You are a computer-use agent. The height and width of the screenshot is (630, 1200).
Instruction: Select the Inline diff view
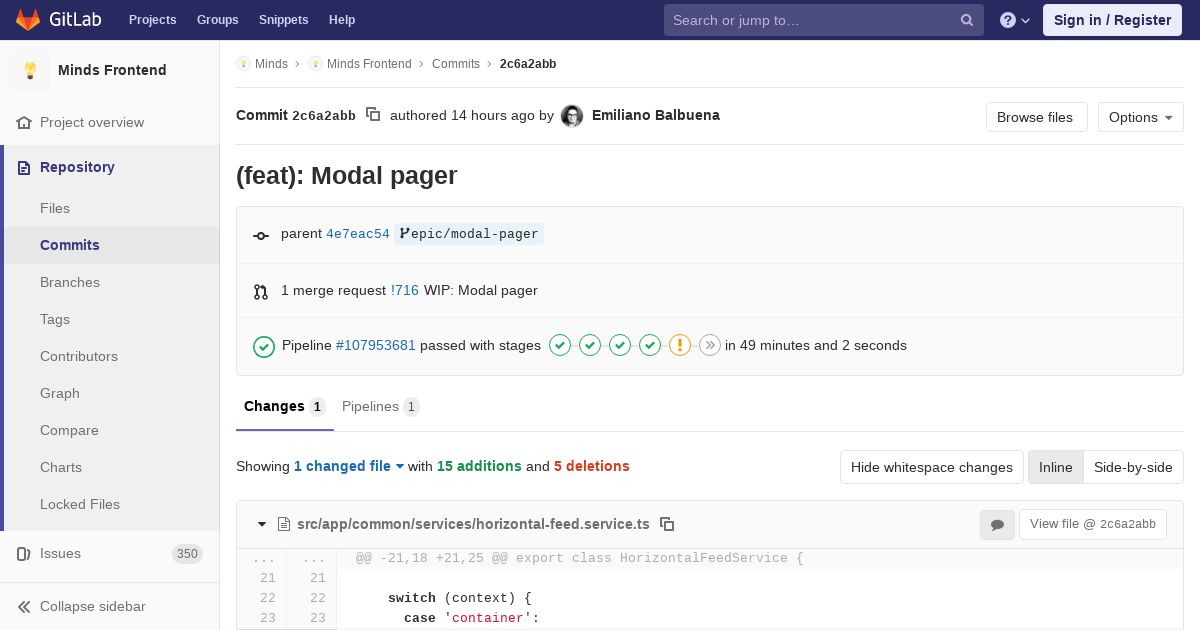click(x=1055, y=467)
